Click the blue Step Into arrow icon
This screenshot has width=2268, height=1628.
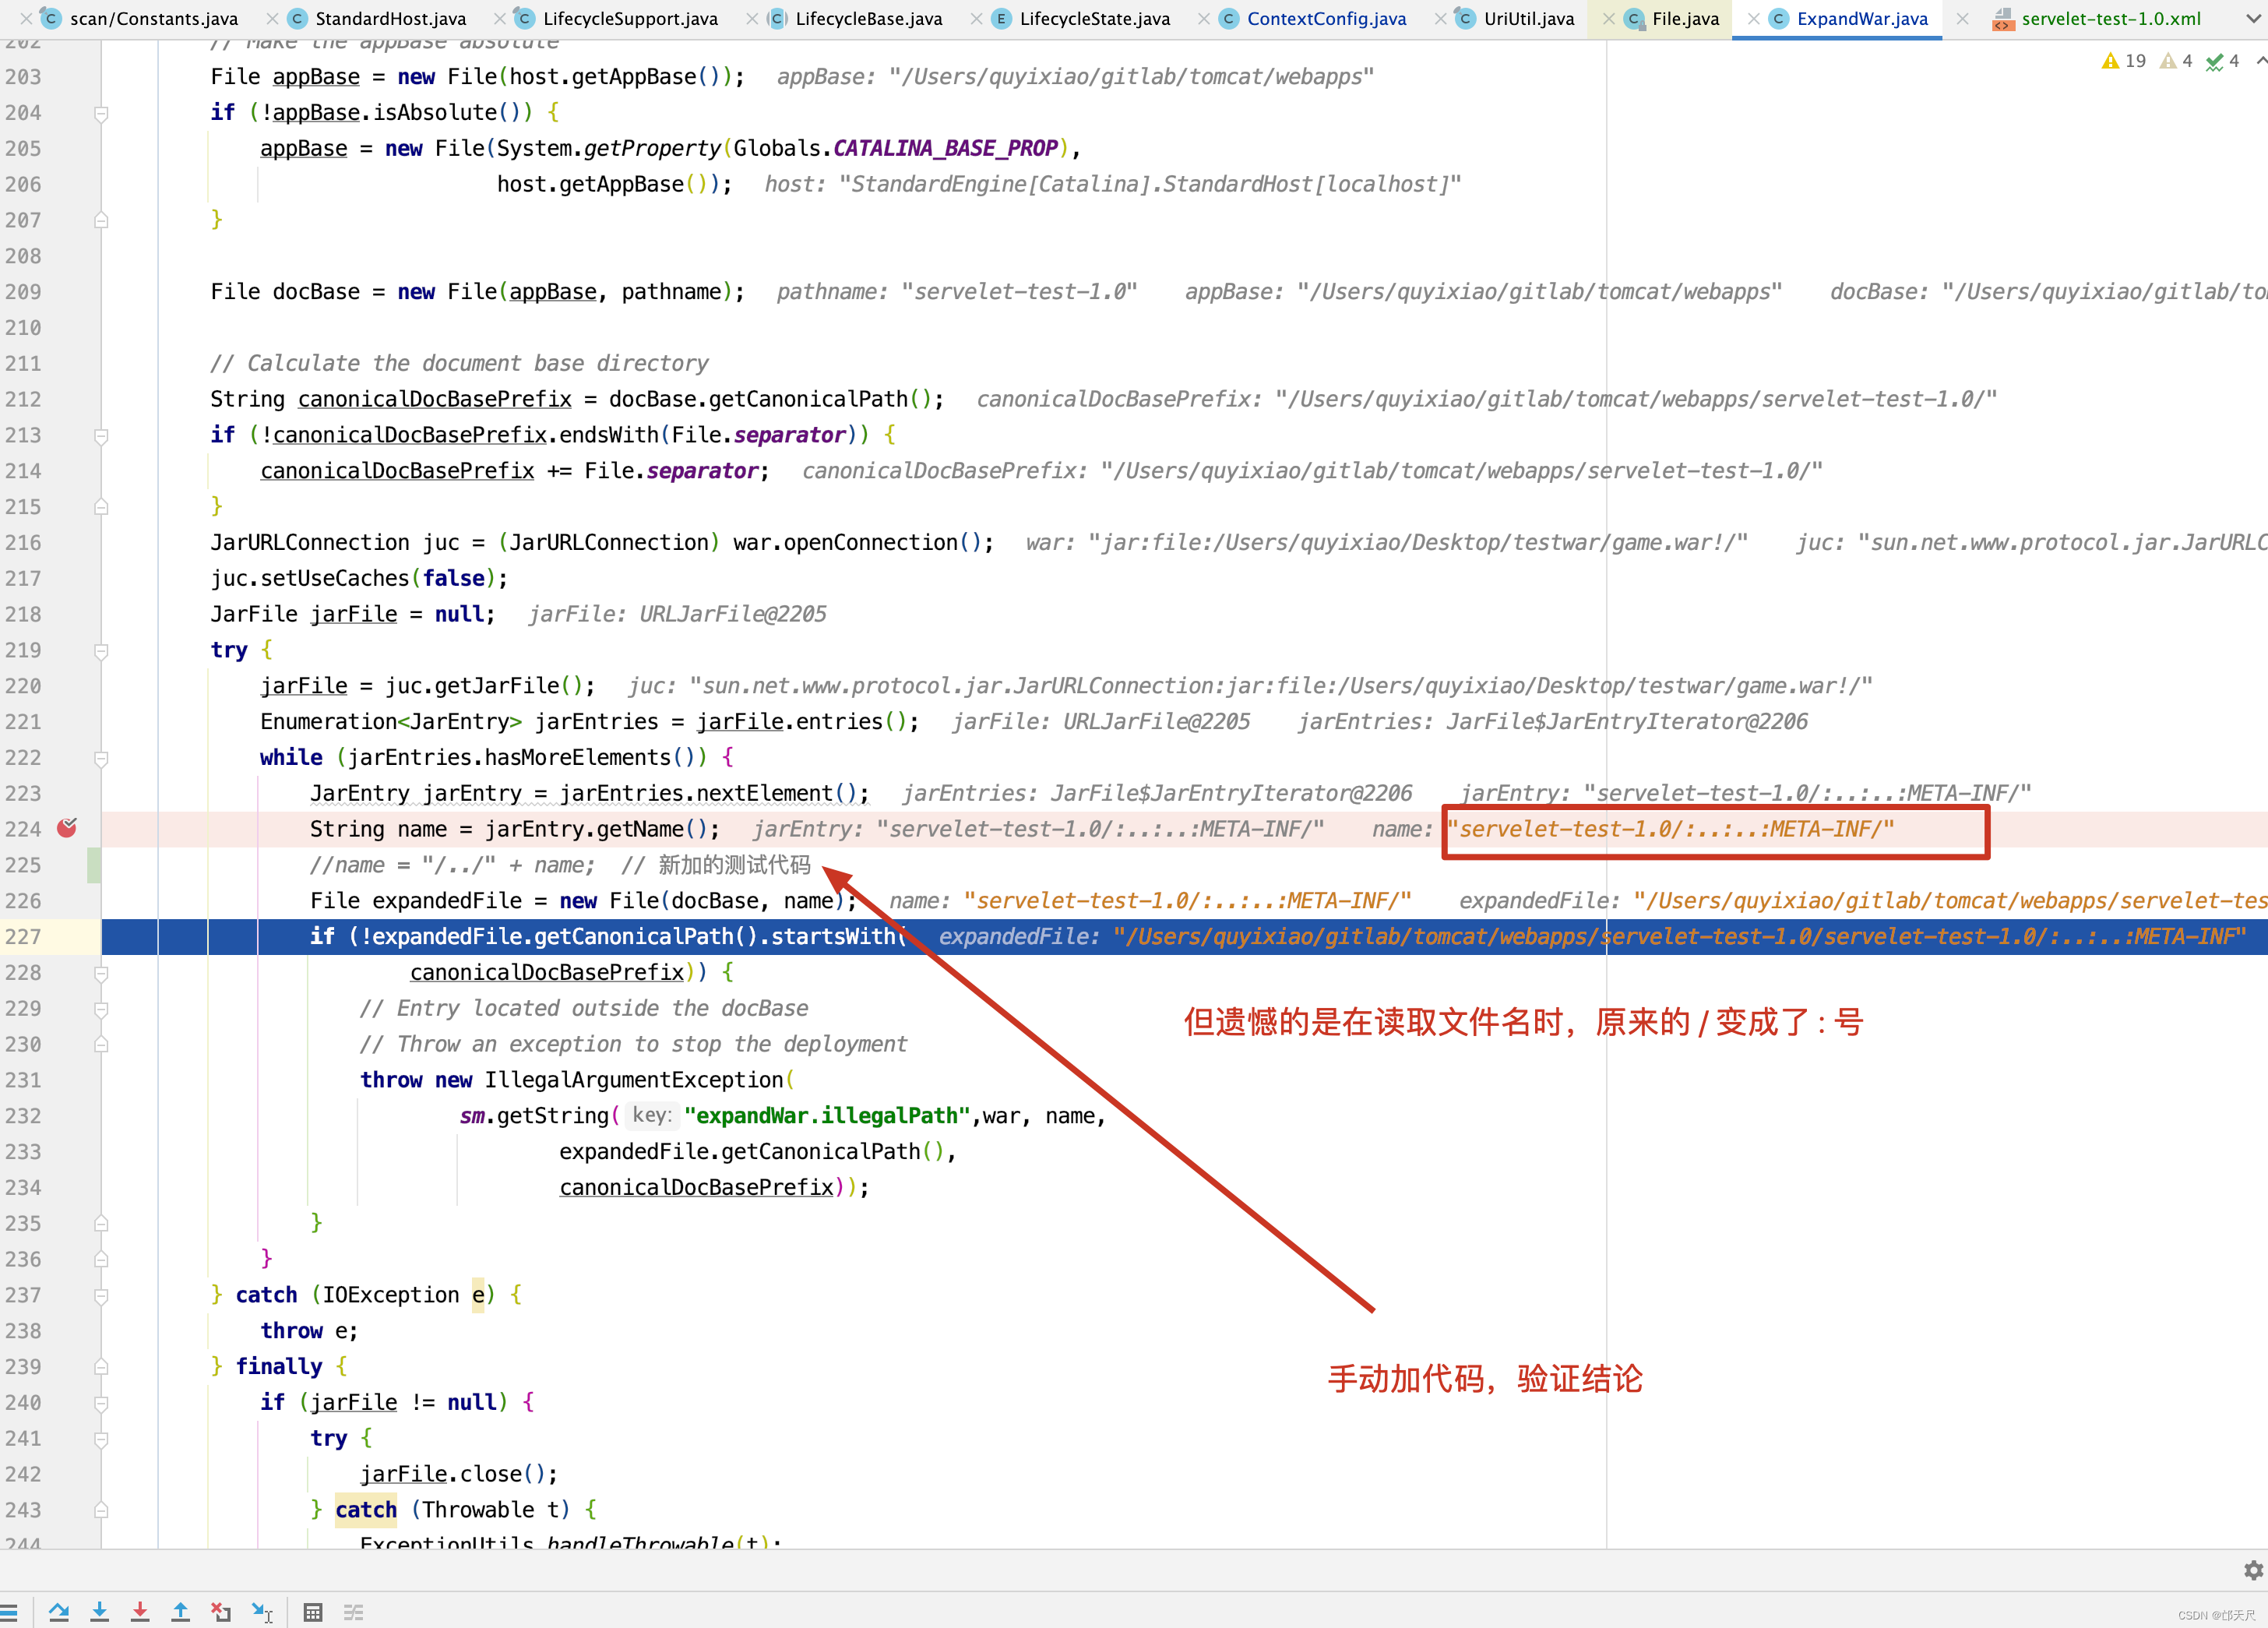point(99,1612)
